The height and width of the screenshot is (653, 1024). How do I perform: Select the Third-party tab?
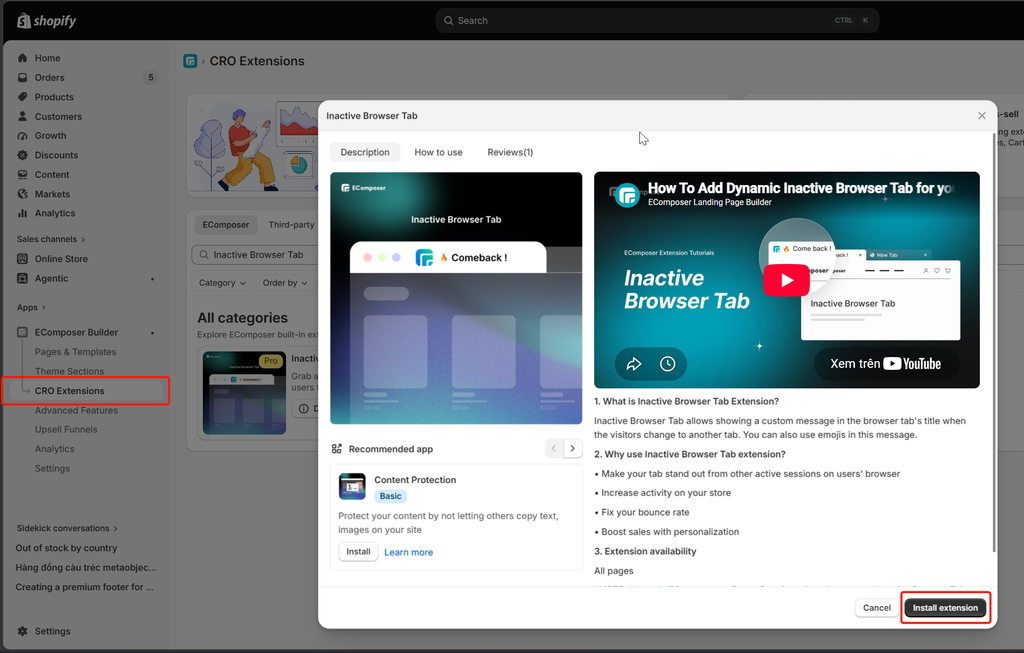pyautogui.click(x=291, y=225)
